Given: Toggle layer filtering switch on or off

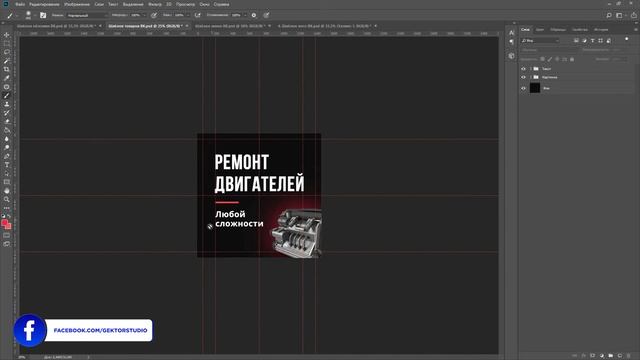Looking at the screenshot, I should coord(627,40).
